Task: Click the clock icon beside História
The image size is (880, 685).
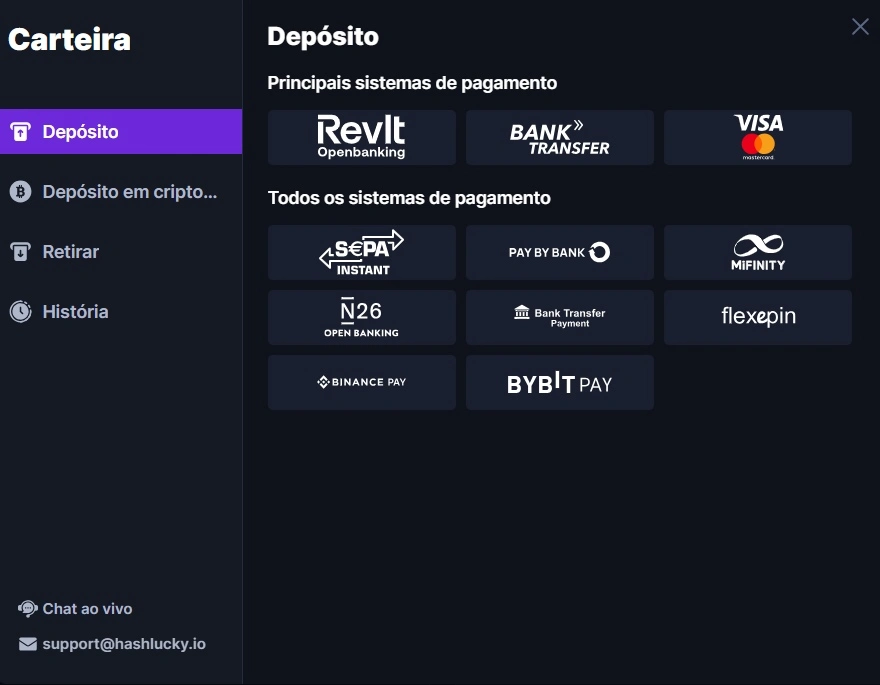Action: point(21,311)
